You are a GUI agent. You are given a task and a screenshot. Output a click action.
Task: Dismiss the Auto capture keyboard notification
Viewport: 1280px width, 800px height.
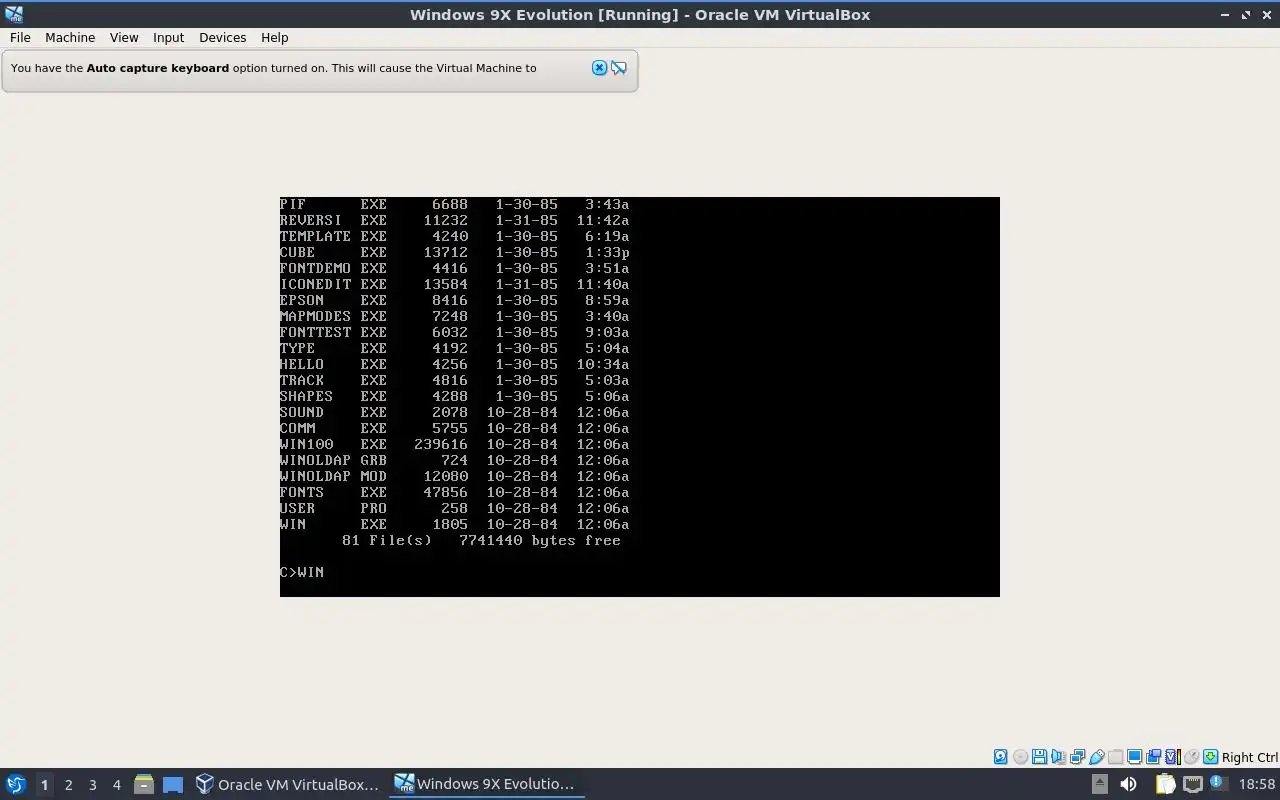(x=599, y=68)
